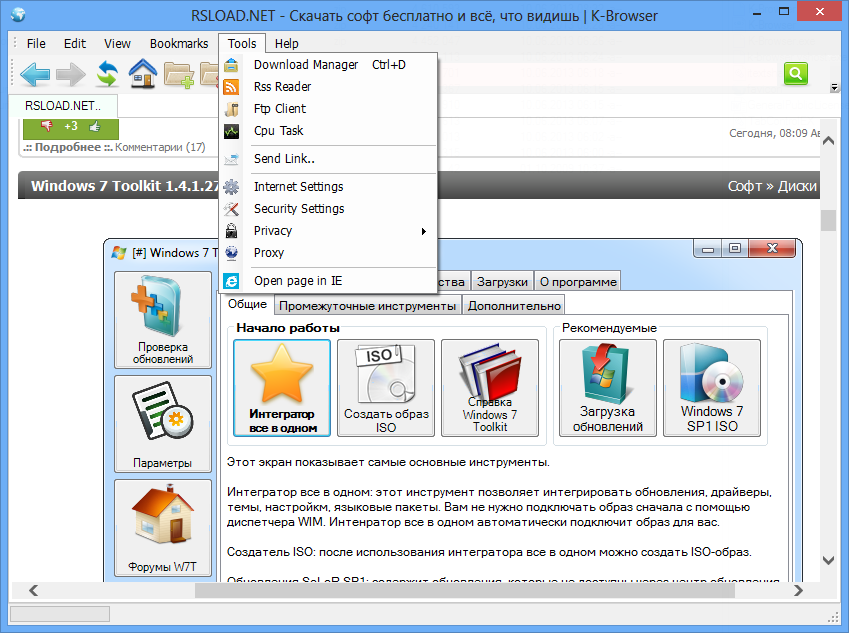Screen dimensions: 849x633
Task: Follow the Подробнее link
Action: (68, 147)
